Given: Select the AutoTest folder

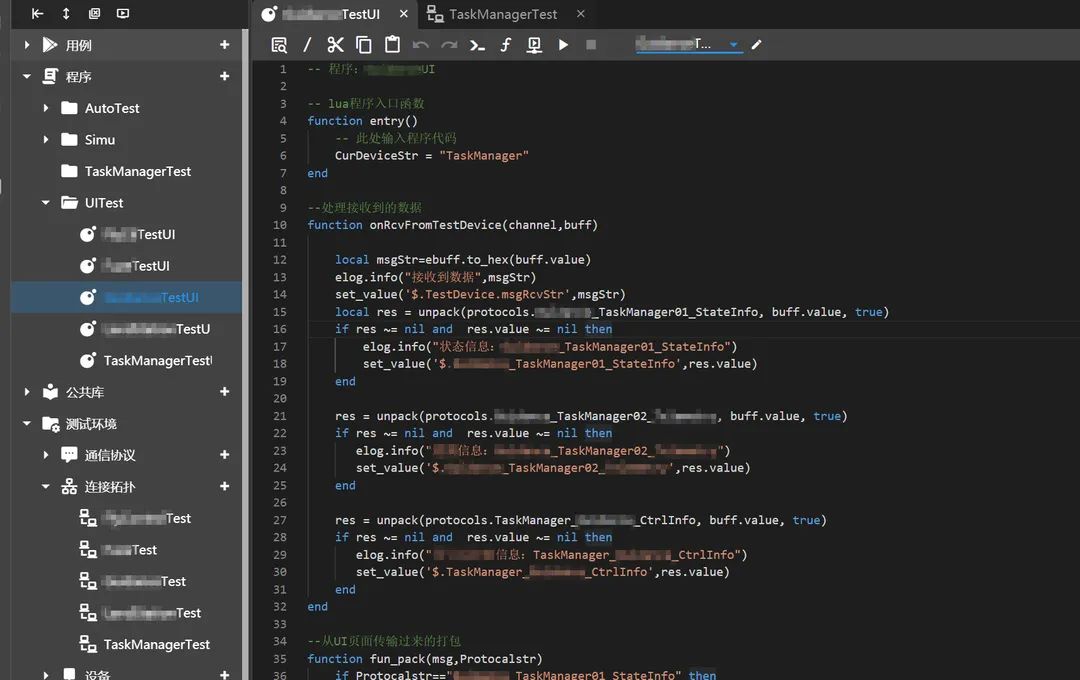Looking at the screenshot, I should coord(112,108).
